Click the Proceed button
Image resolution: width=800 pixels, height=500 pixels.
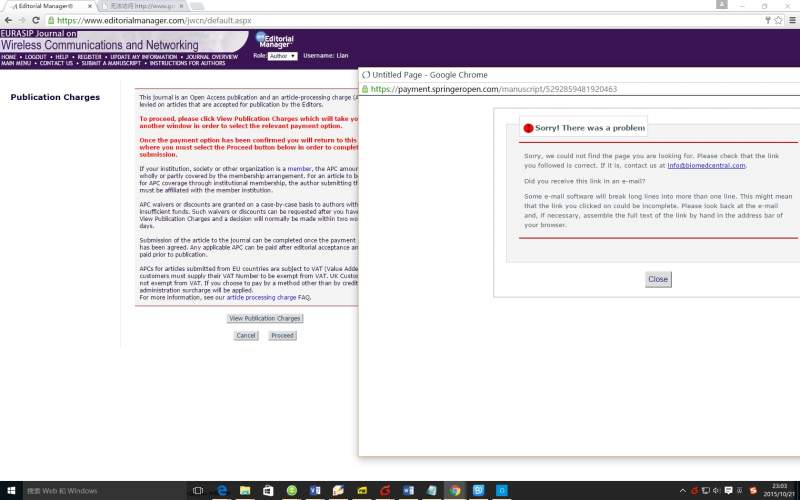click(x=282, y=336)
